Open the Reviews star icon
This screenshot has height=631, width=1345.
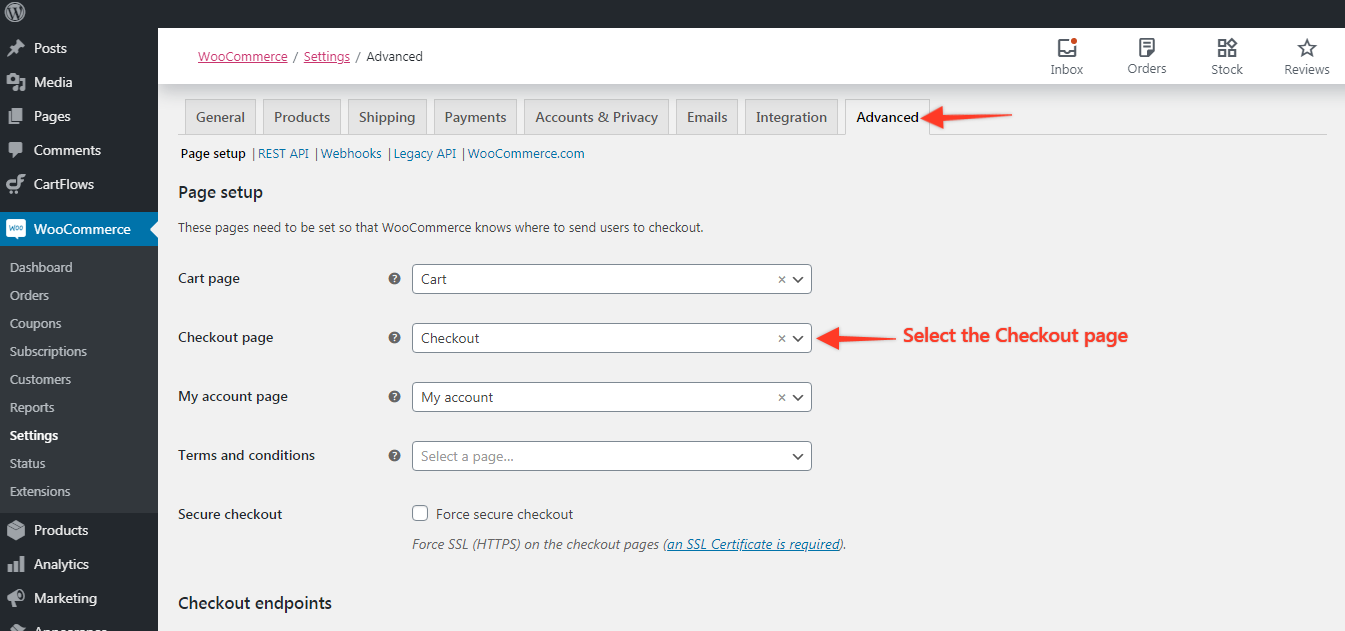point(1306,48)
